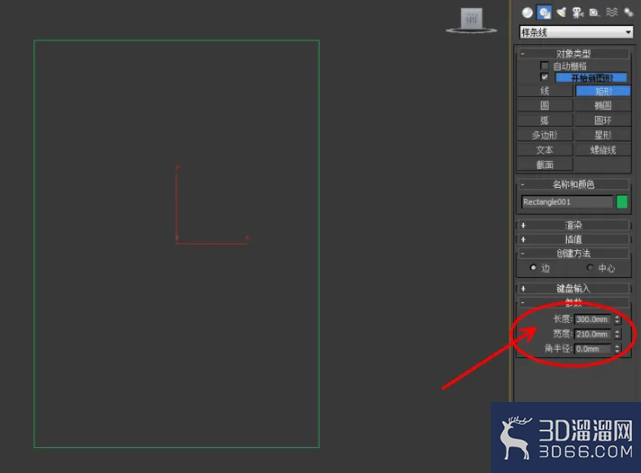Viewport: 641px width, 473px height.
Task: Choose the 多边形 polygon button
Action: [545, 135]
